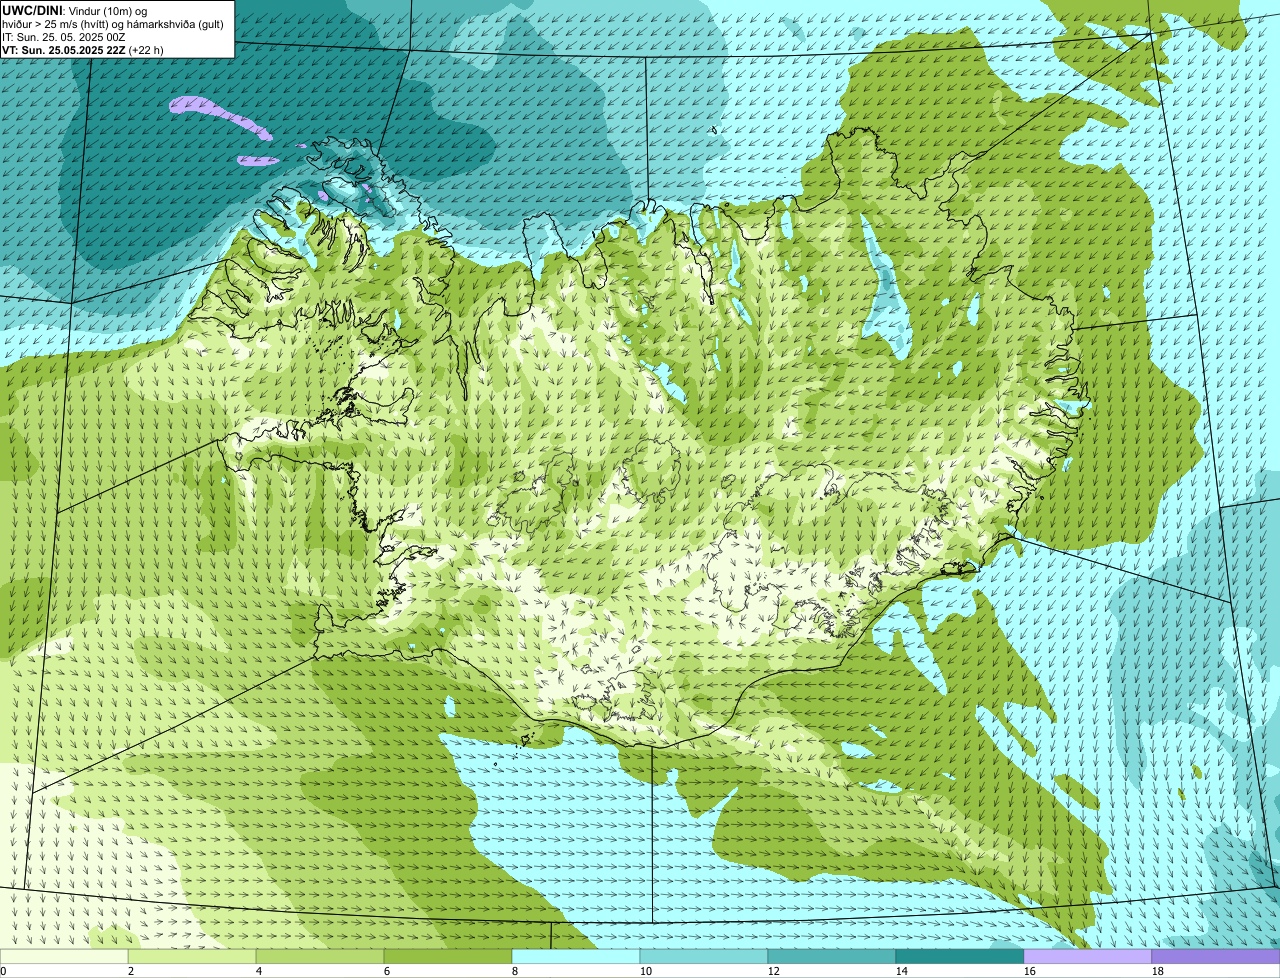Click the 'hviður > 25 m/s (hvítt)' legend line

tap(113, 23)
